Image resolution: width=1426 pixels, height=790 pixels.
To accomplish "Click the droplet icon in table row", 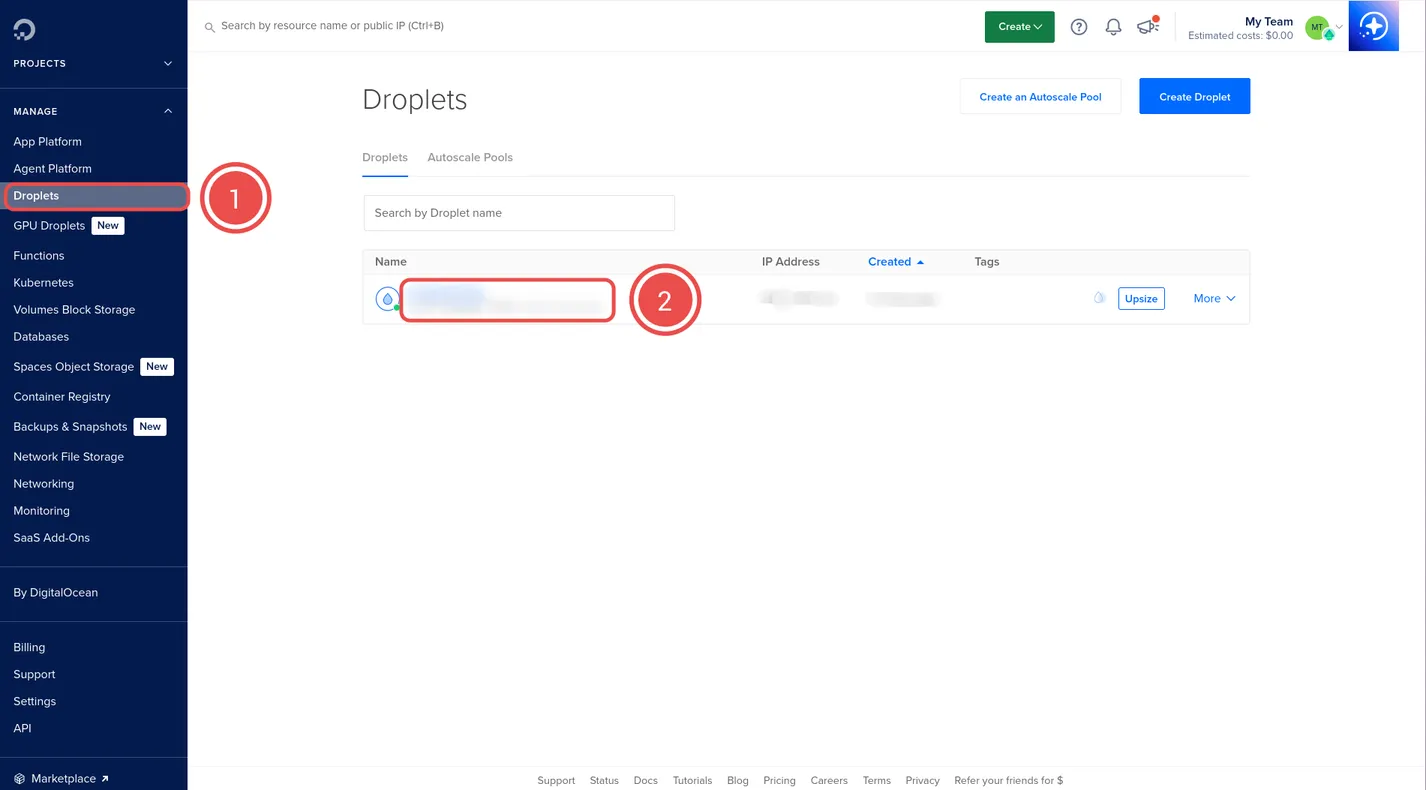I will tap(387, 298).
